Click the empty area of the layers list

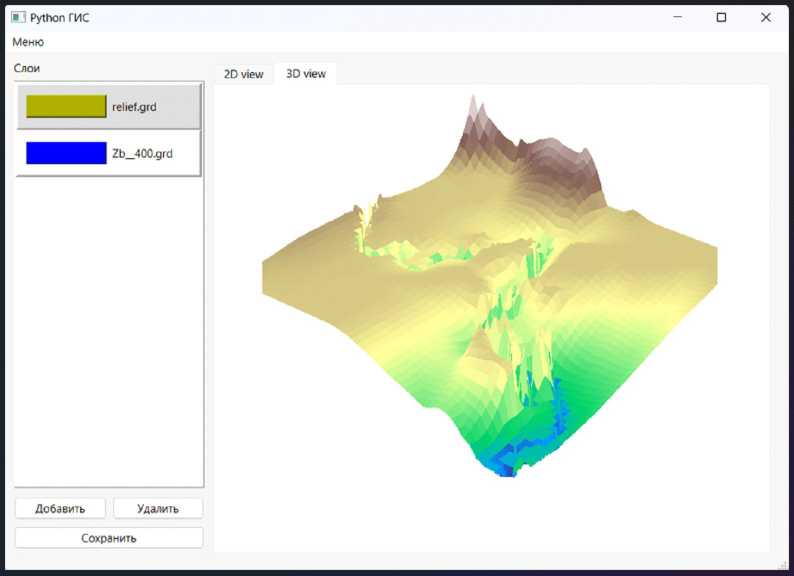click(109, 330)
